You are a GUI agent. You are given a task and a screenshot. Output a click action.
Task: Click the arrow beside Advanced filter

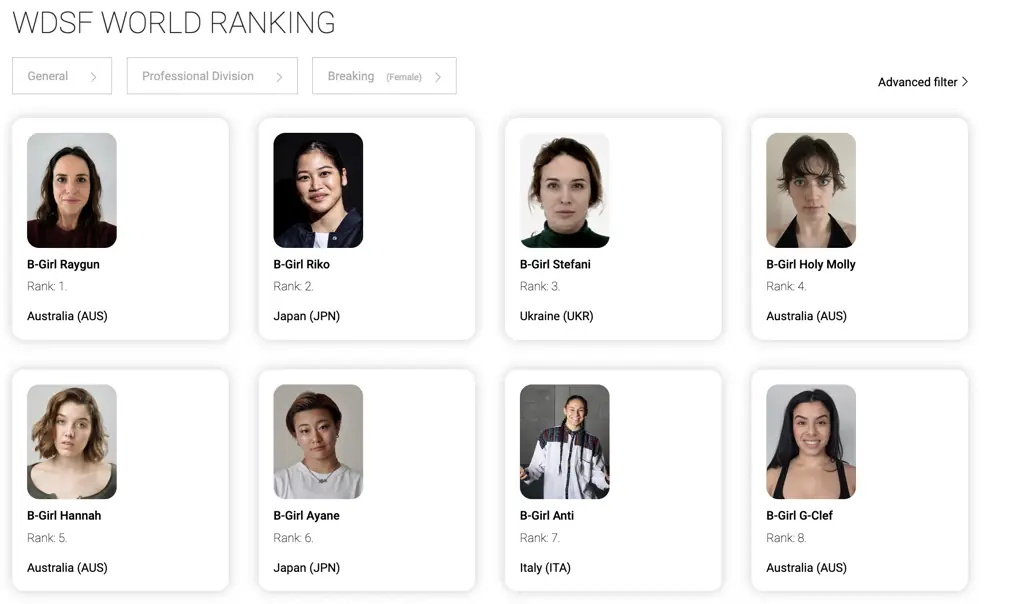pos(964,81)
